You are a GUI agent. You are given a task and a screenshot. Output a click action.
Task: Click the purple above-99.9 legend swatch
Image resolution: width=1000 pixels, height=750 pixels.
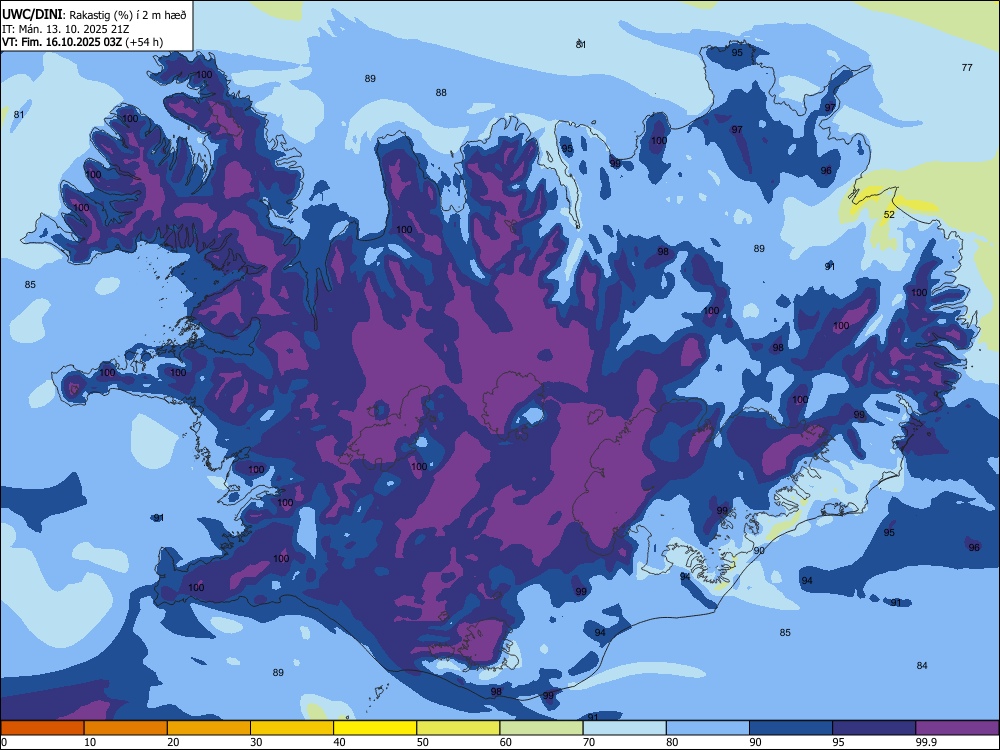(957, 728)
